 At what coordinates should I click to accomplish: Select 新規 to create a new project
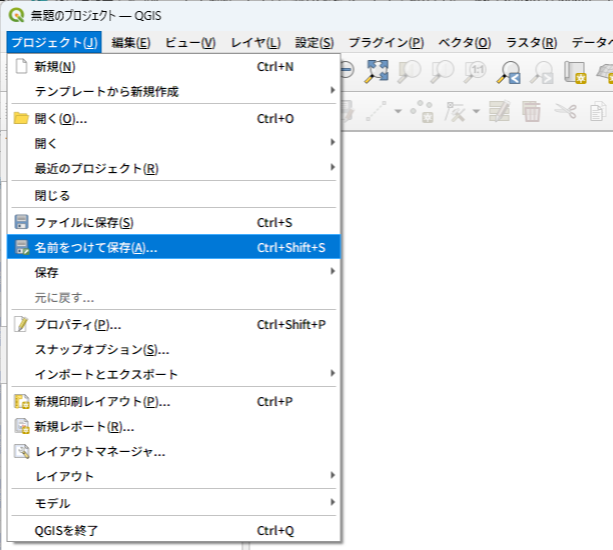point(55,67)
